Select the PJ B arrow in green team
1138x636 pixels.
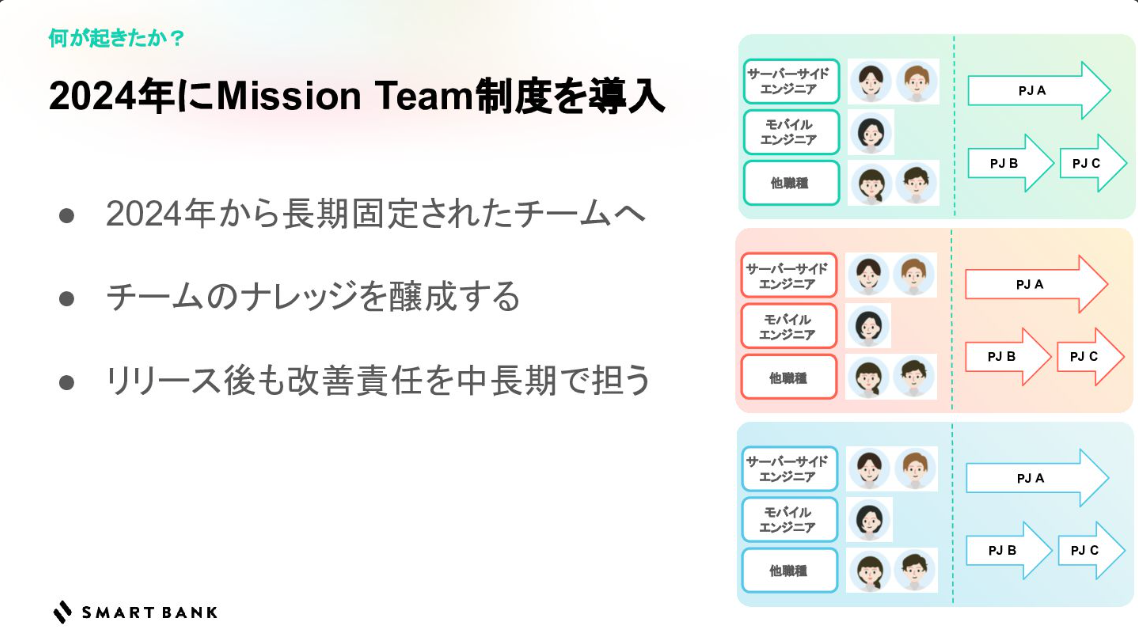click(1010, 163)
